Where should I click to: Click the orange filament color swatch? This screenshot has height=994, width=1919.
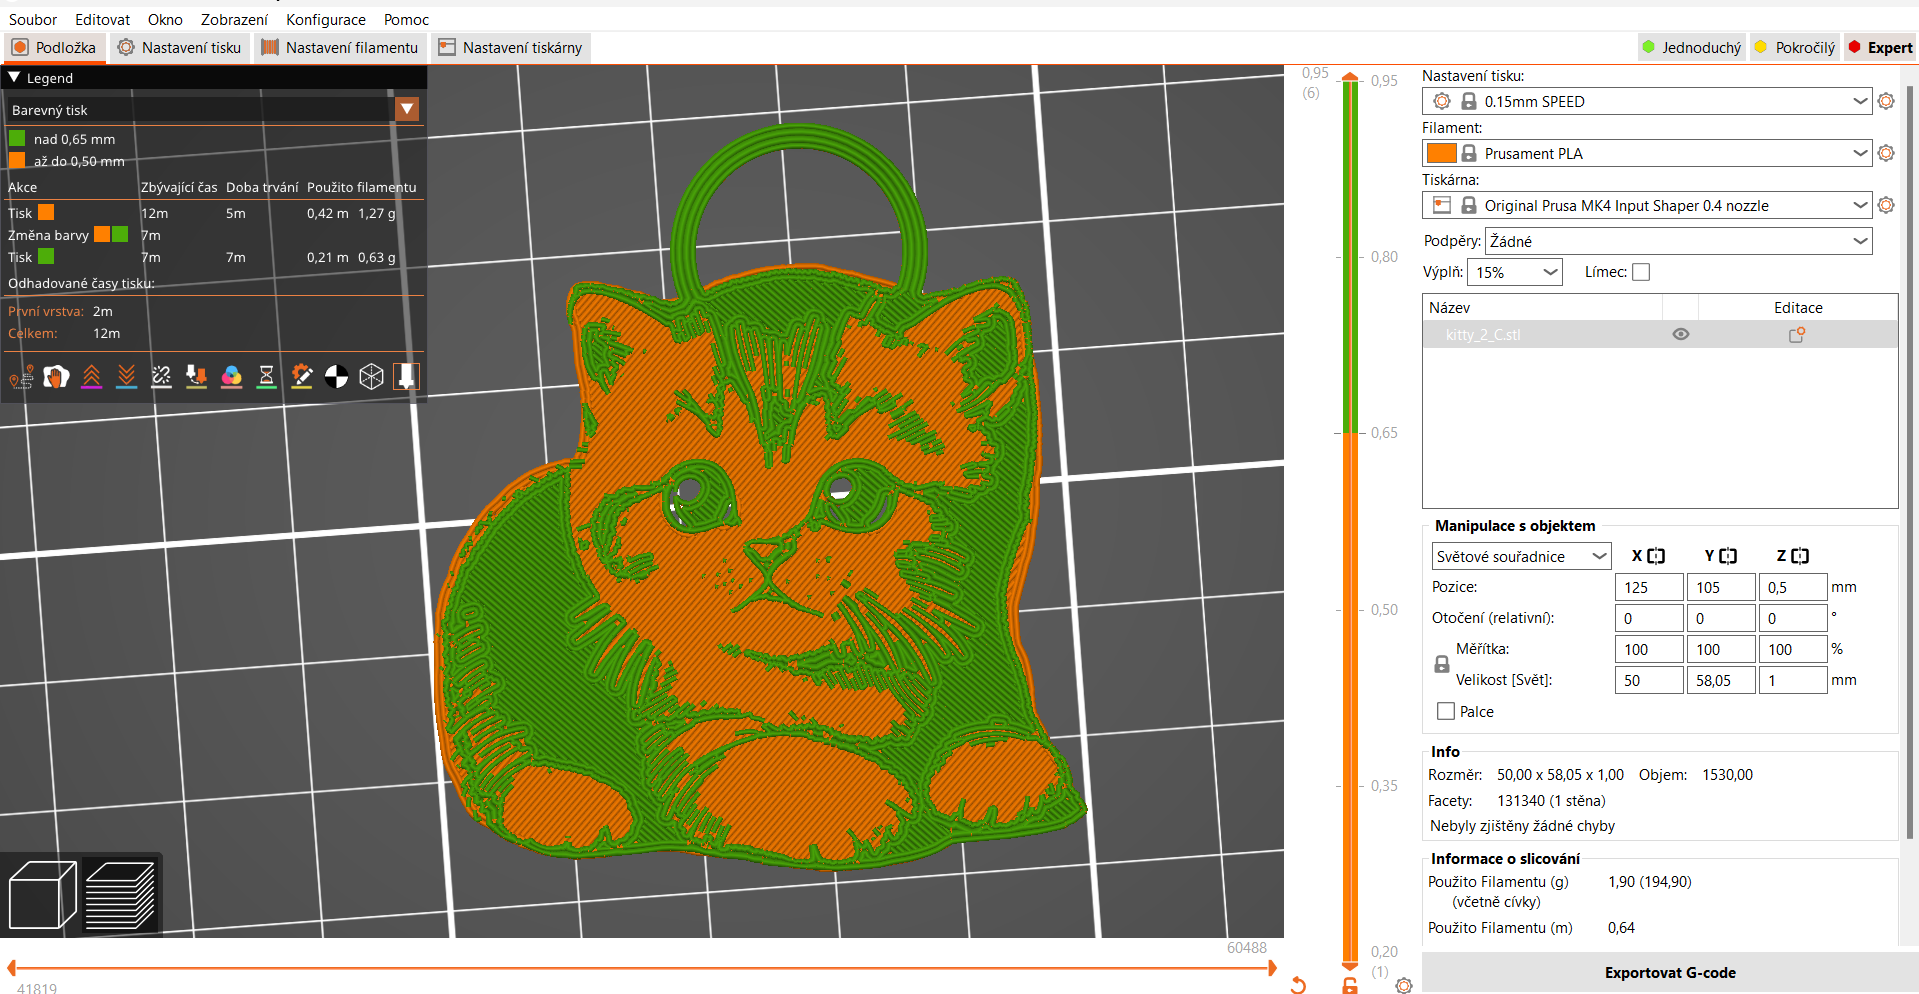(1441, 153)
